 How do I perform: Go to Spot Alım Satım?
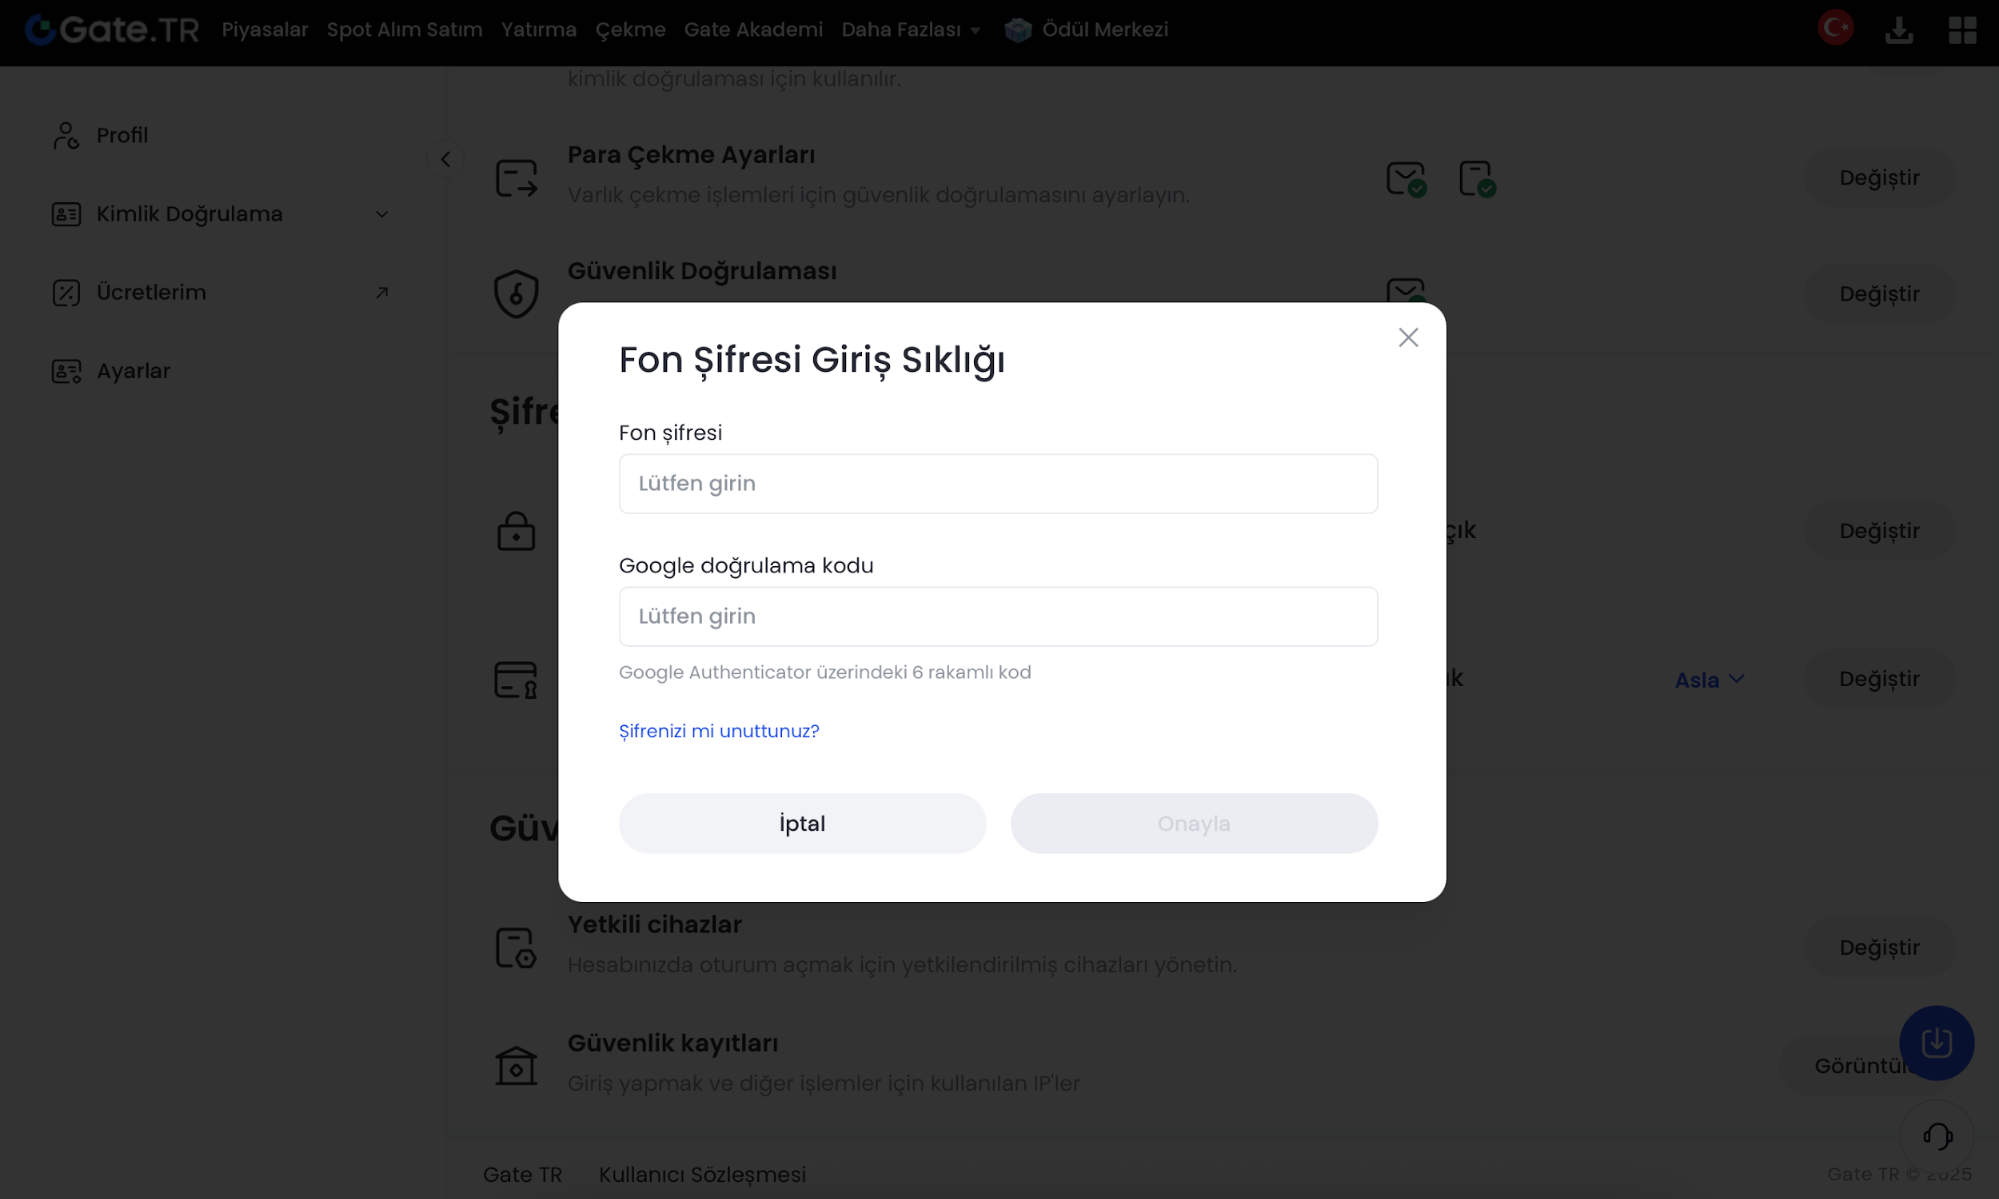pos(404,30)
